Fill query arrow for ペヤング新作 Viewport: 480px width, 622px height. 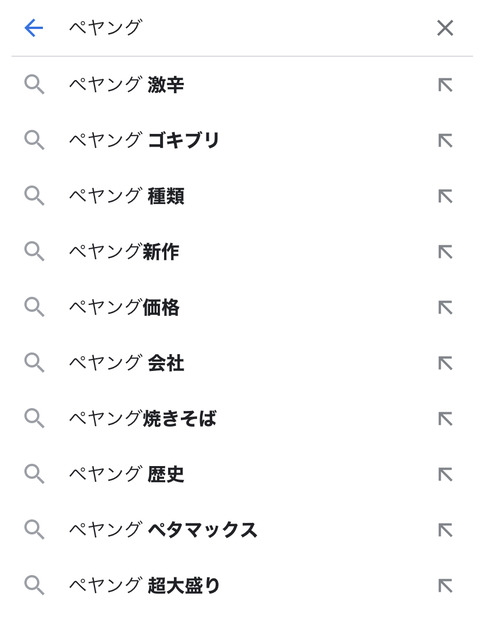[445, 251]
